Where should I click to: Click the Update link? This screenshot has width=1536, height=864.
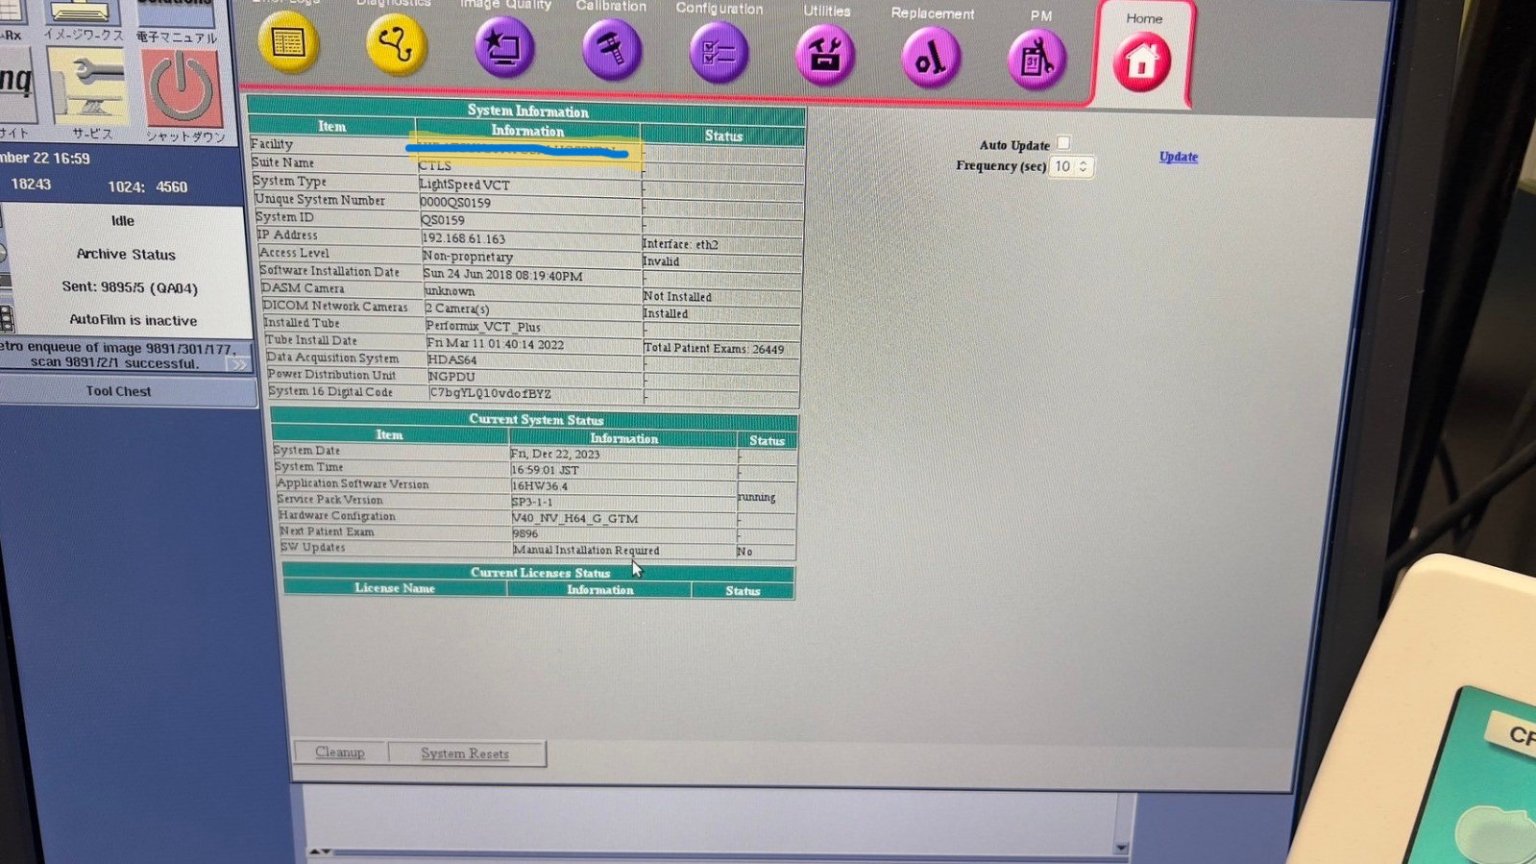coord(1178,157)
